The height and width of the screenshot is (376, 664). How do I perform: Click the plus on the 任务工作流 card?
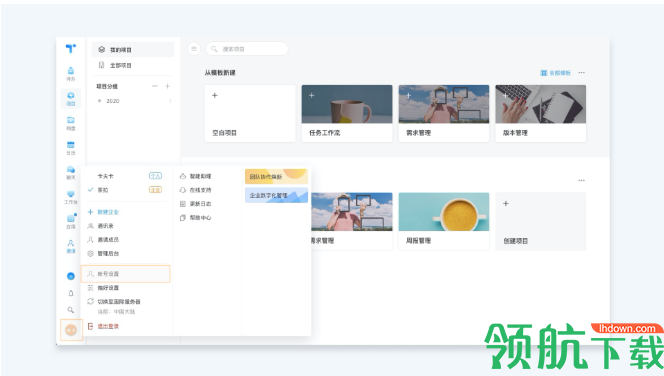coord(312,95)
